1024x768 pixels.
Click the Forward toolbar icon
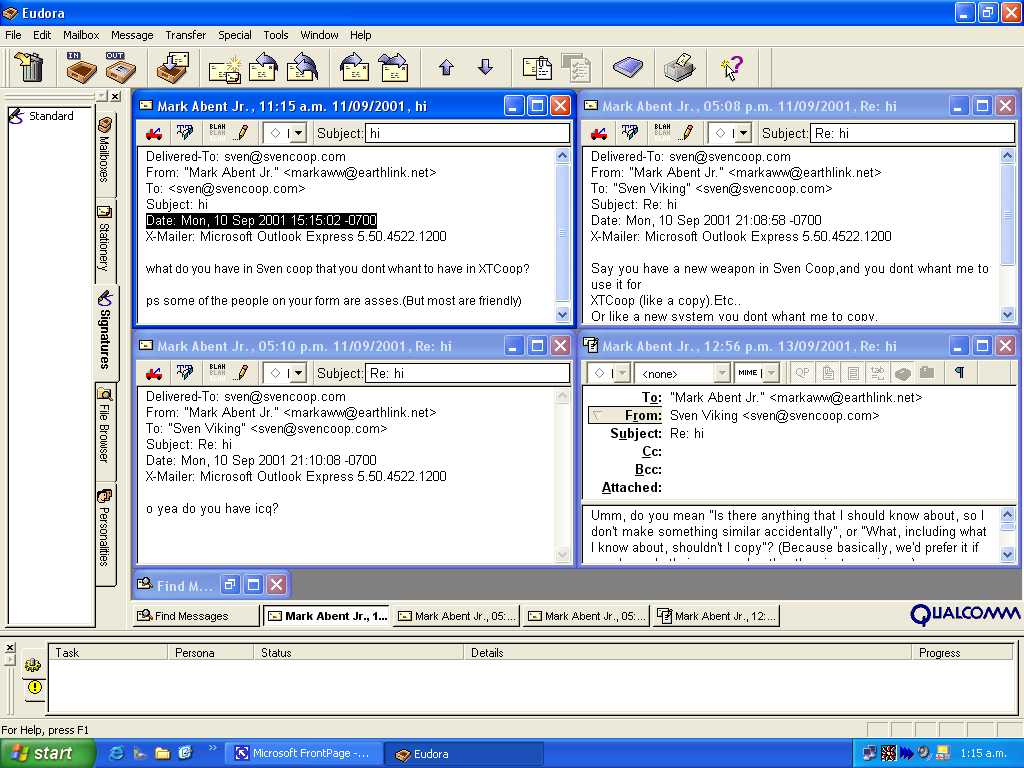coord(355,67)
